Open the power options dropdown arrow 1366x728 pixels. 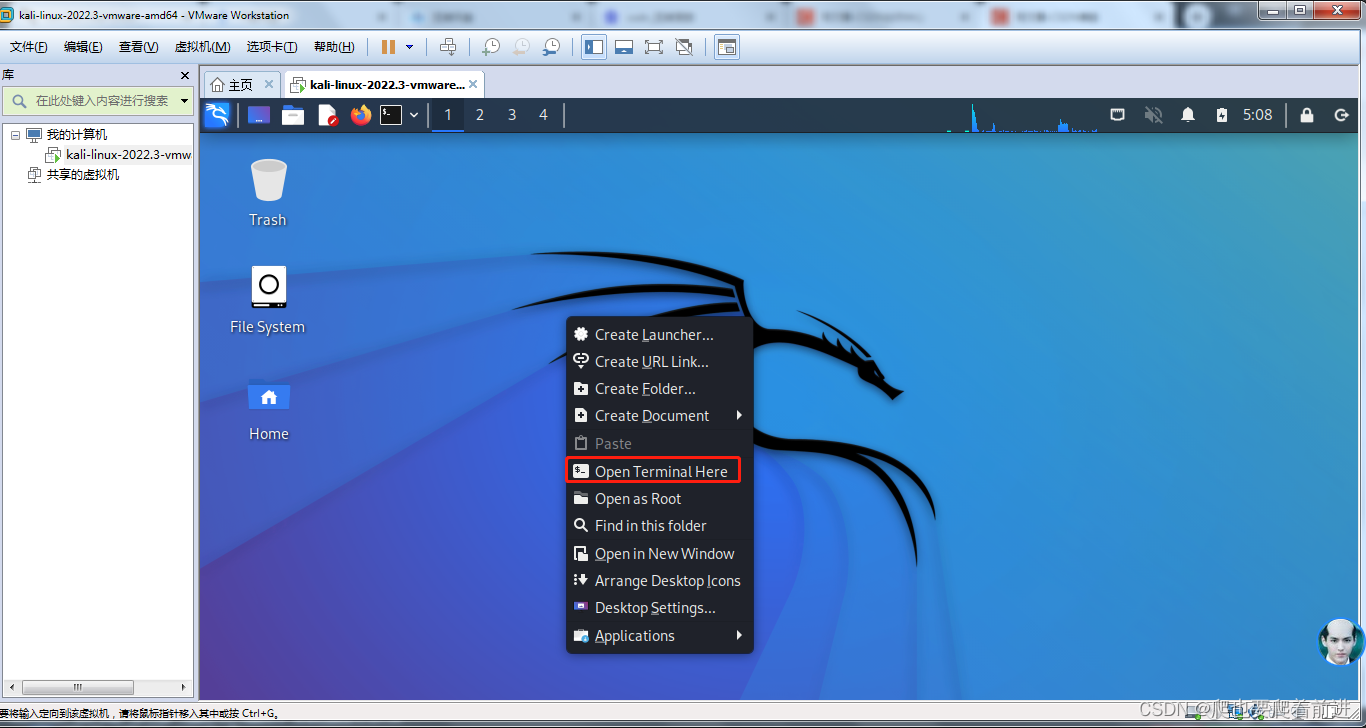(409, 47)
